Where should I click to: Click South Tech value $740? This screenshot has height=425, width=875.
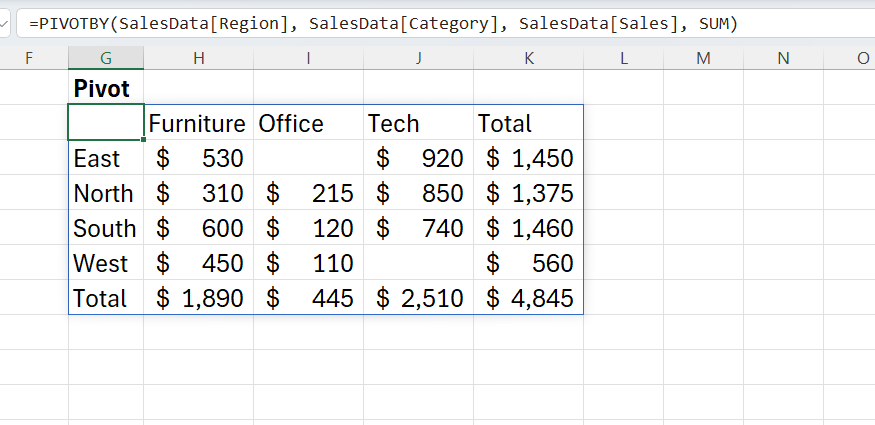click(x=419, y=228)
